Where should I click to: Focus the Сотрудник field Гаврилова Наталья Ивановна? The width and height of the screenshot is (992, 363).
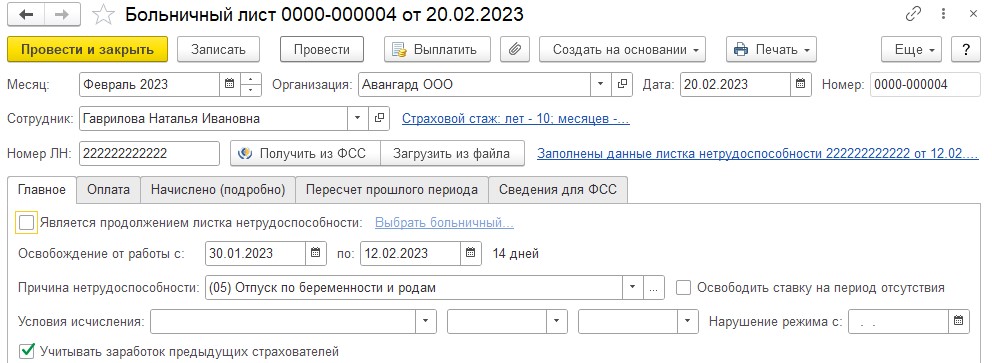[x=213, y=118]
